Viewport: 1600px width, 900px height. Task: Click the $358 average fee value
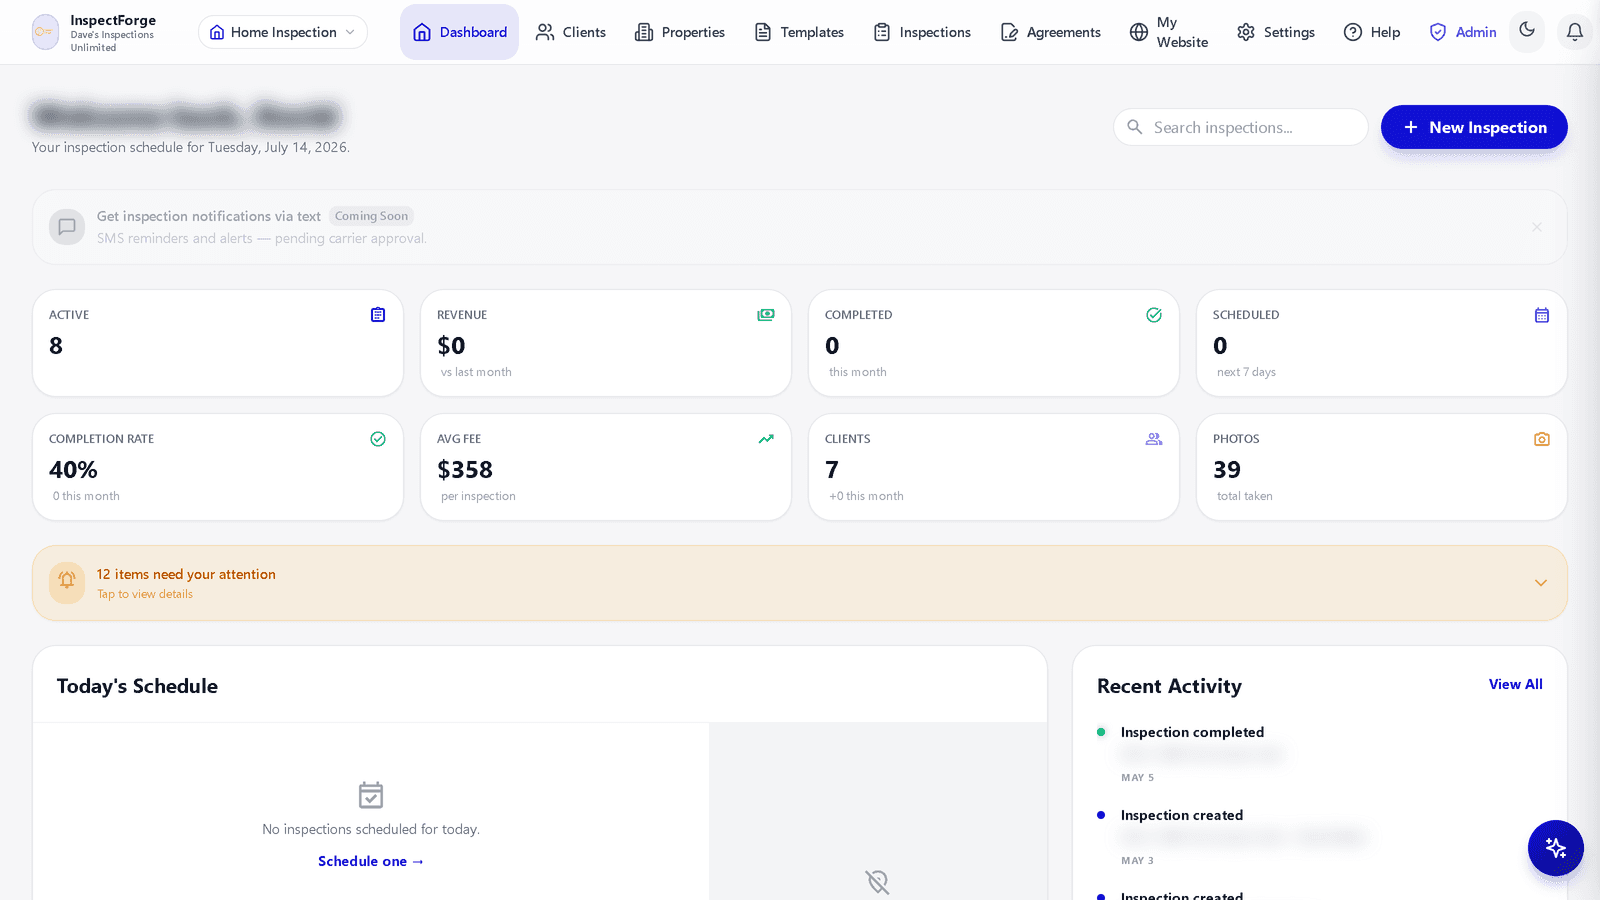pyautogui.click(x=465, y=470)
